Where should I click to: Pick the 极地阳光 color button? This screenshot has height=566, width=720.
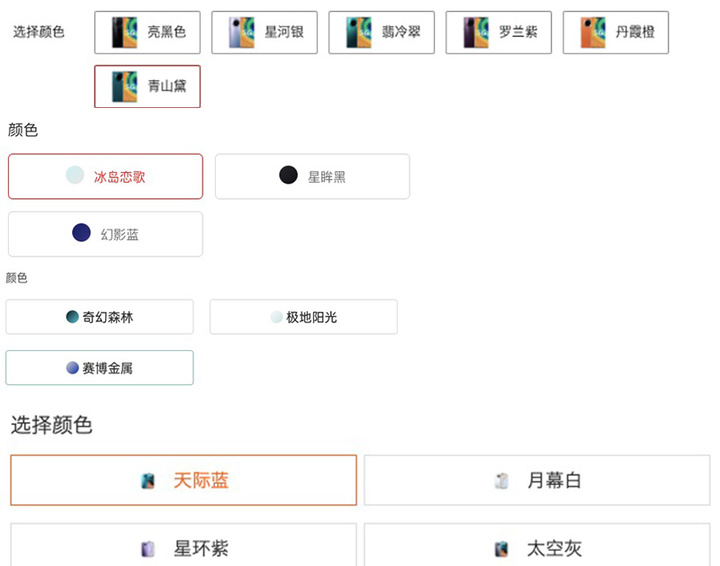(x=303, y=317)
